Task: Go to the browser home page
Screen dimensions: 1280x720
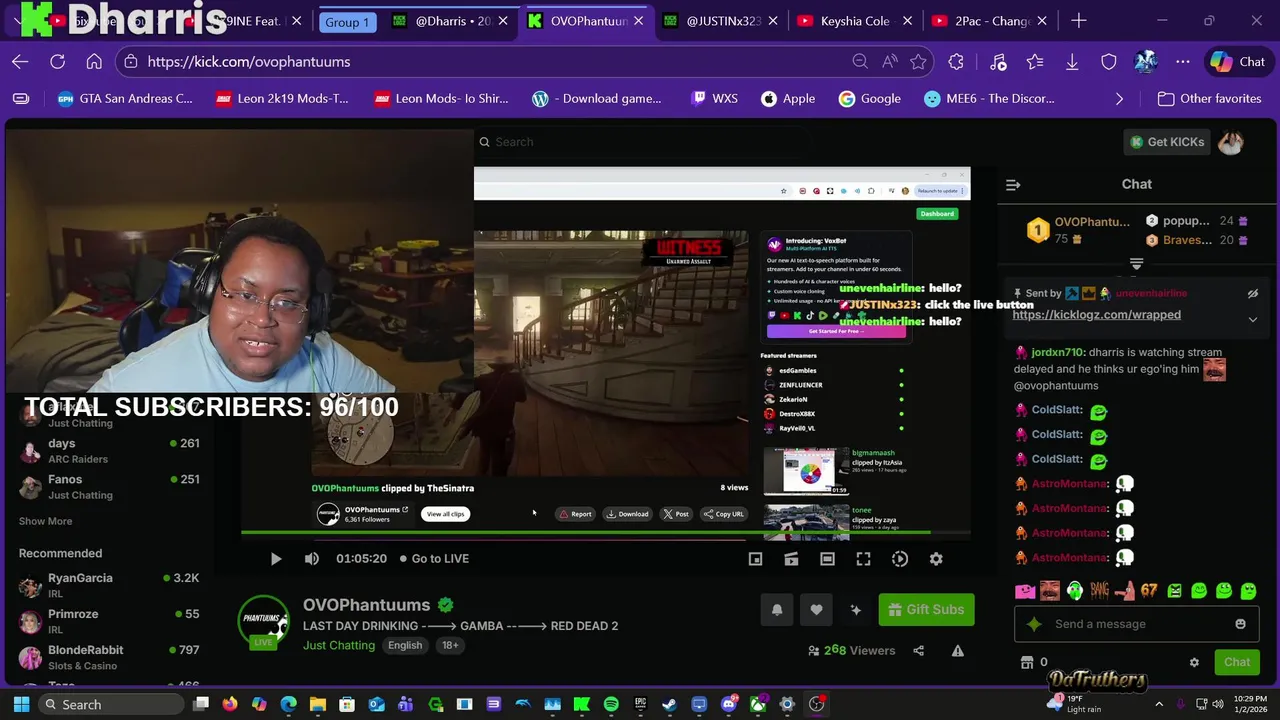Action: pos(94,62)
